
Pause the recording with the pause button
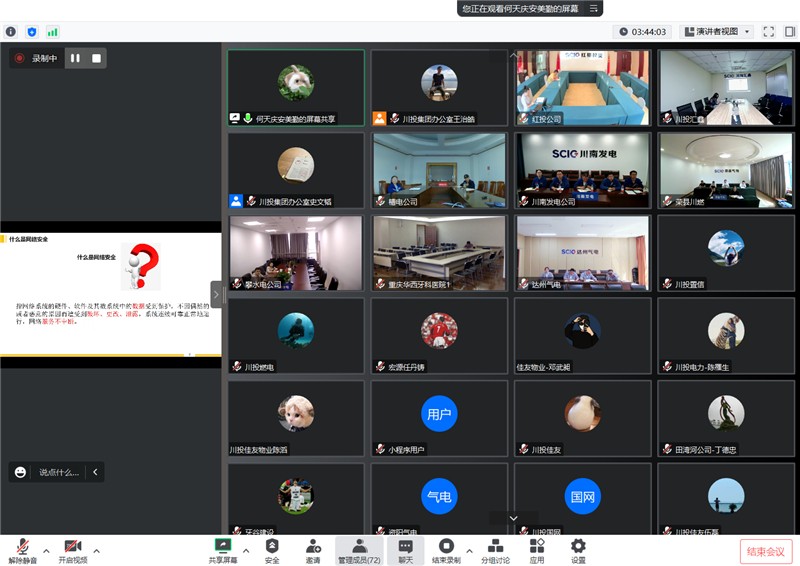pyautogui.click(x=75, y=58)
